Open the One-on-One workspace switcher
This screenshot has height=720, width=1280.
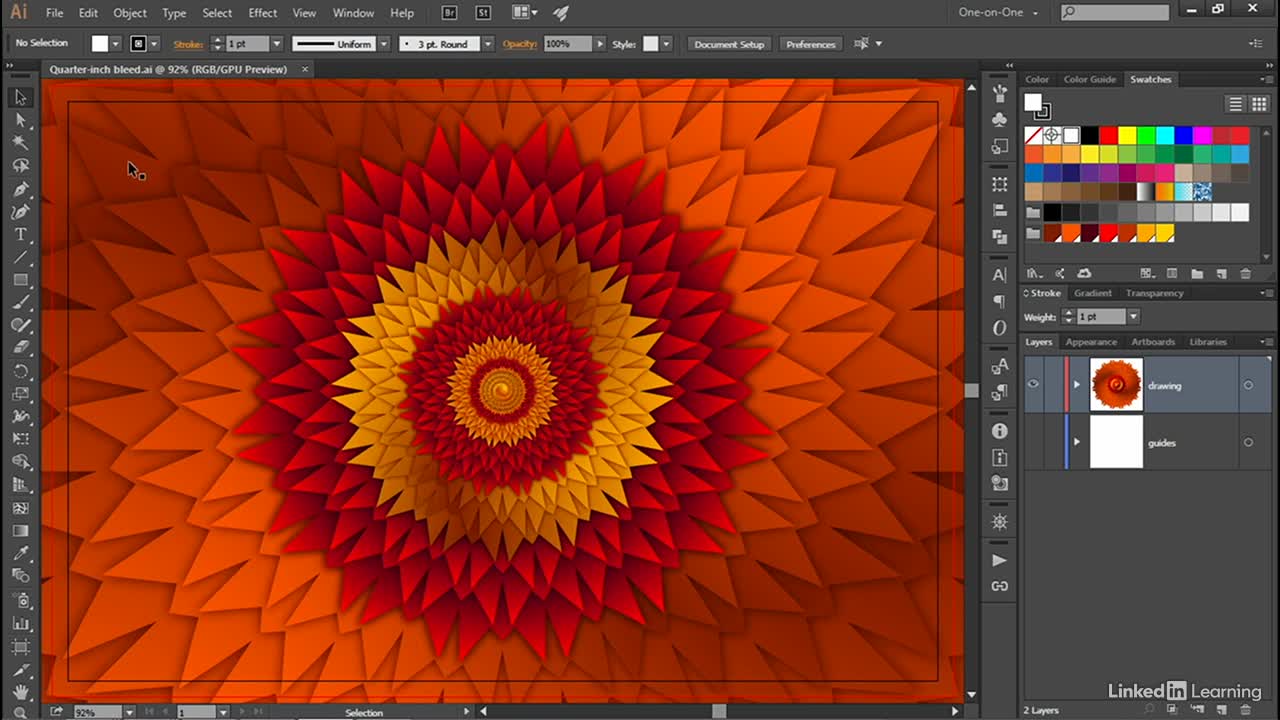[x=999, y=13]
